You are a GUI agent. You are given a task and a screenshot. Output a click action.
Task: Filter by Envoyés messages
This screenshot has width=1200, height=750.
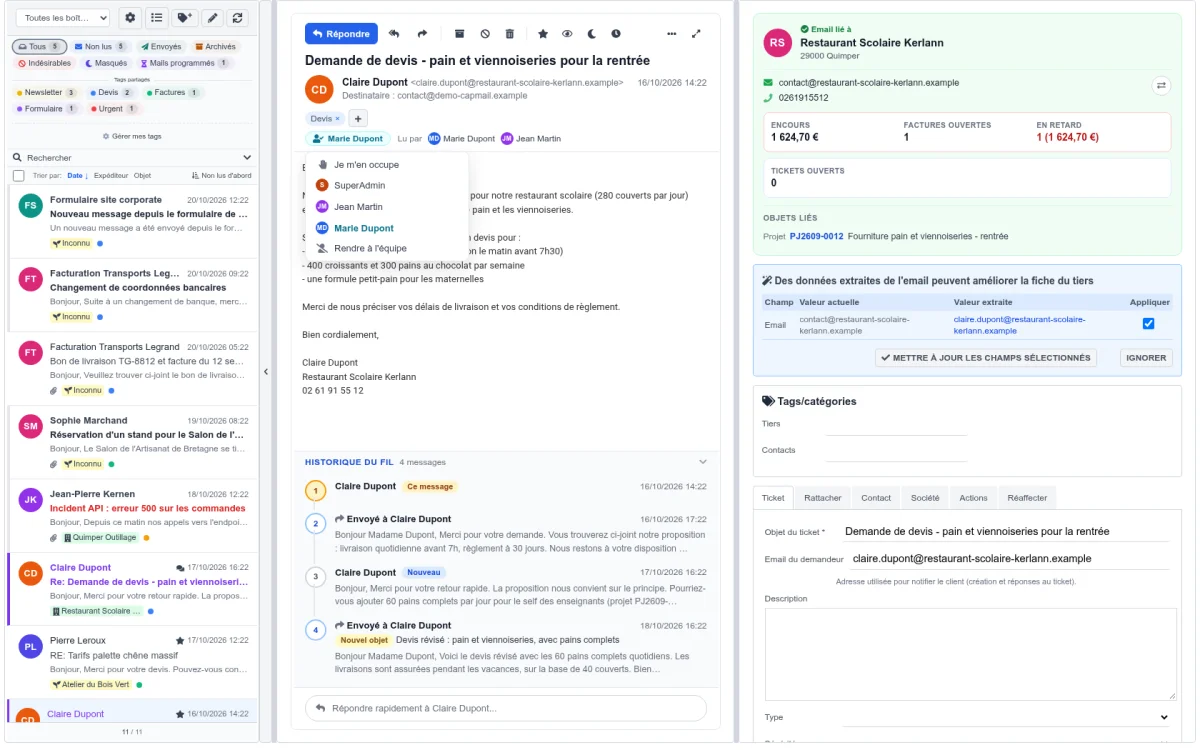click(161, 47)
